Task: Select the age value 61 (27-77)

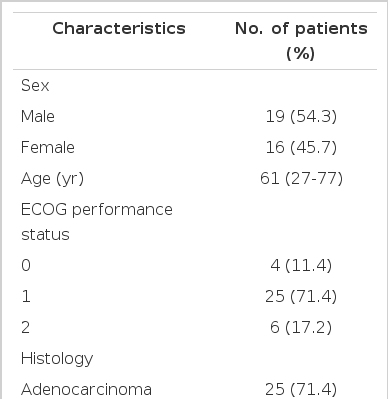Action: point(301,178)
